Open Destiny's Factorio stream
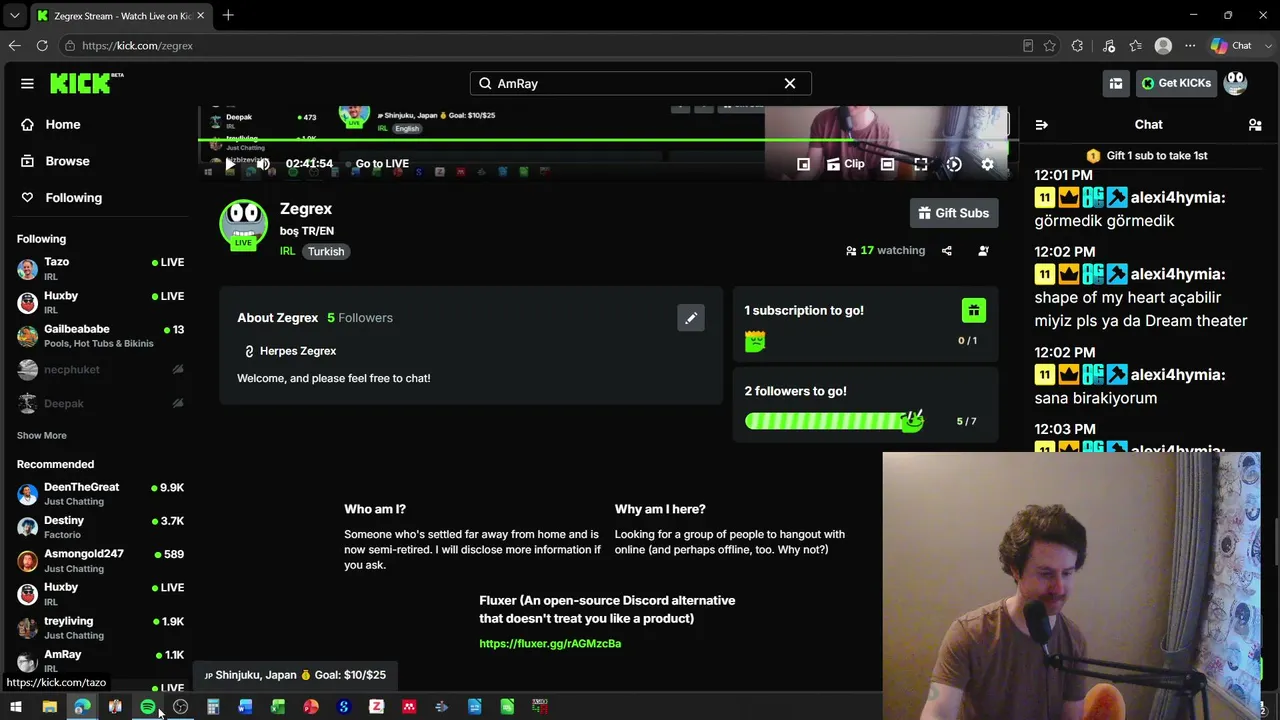This screenshot has width=1280, height=720. tap(100, 527)
